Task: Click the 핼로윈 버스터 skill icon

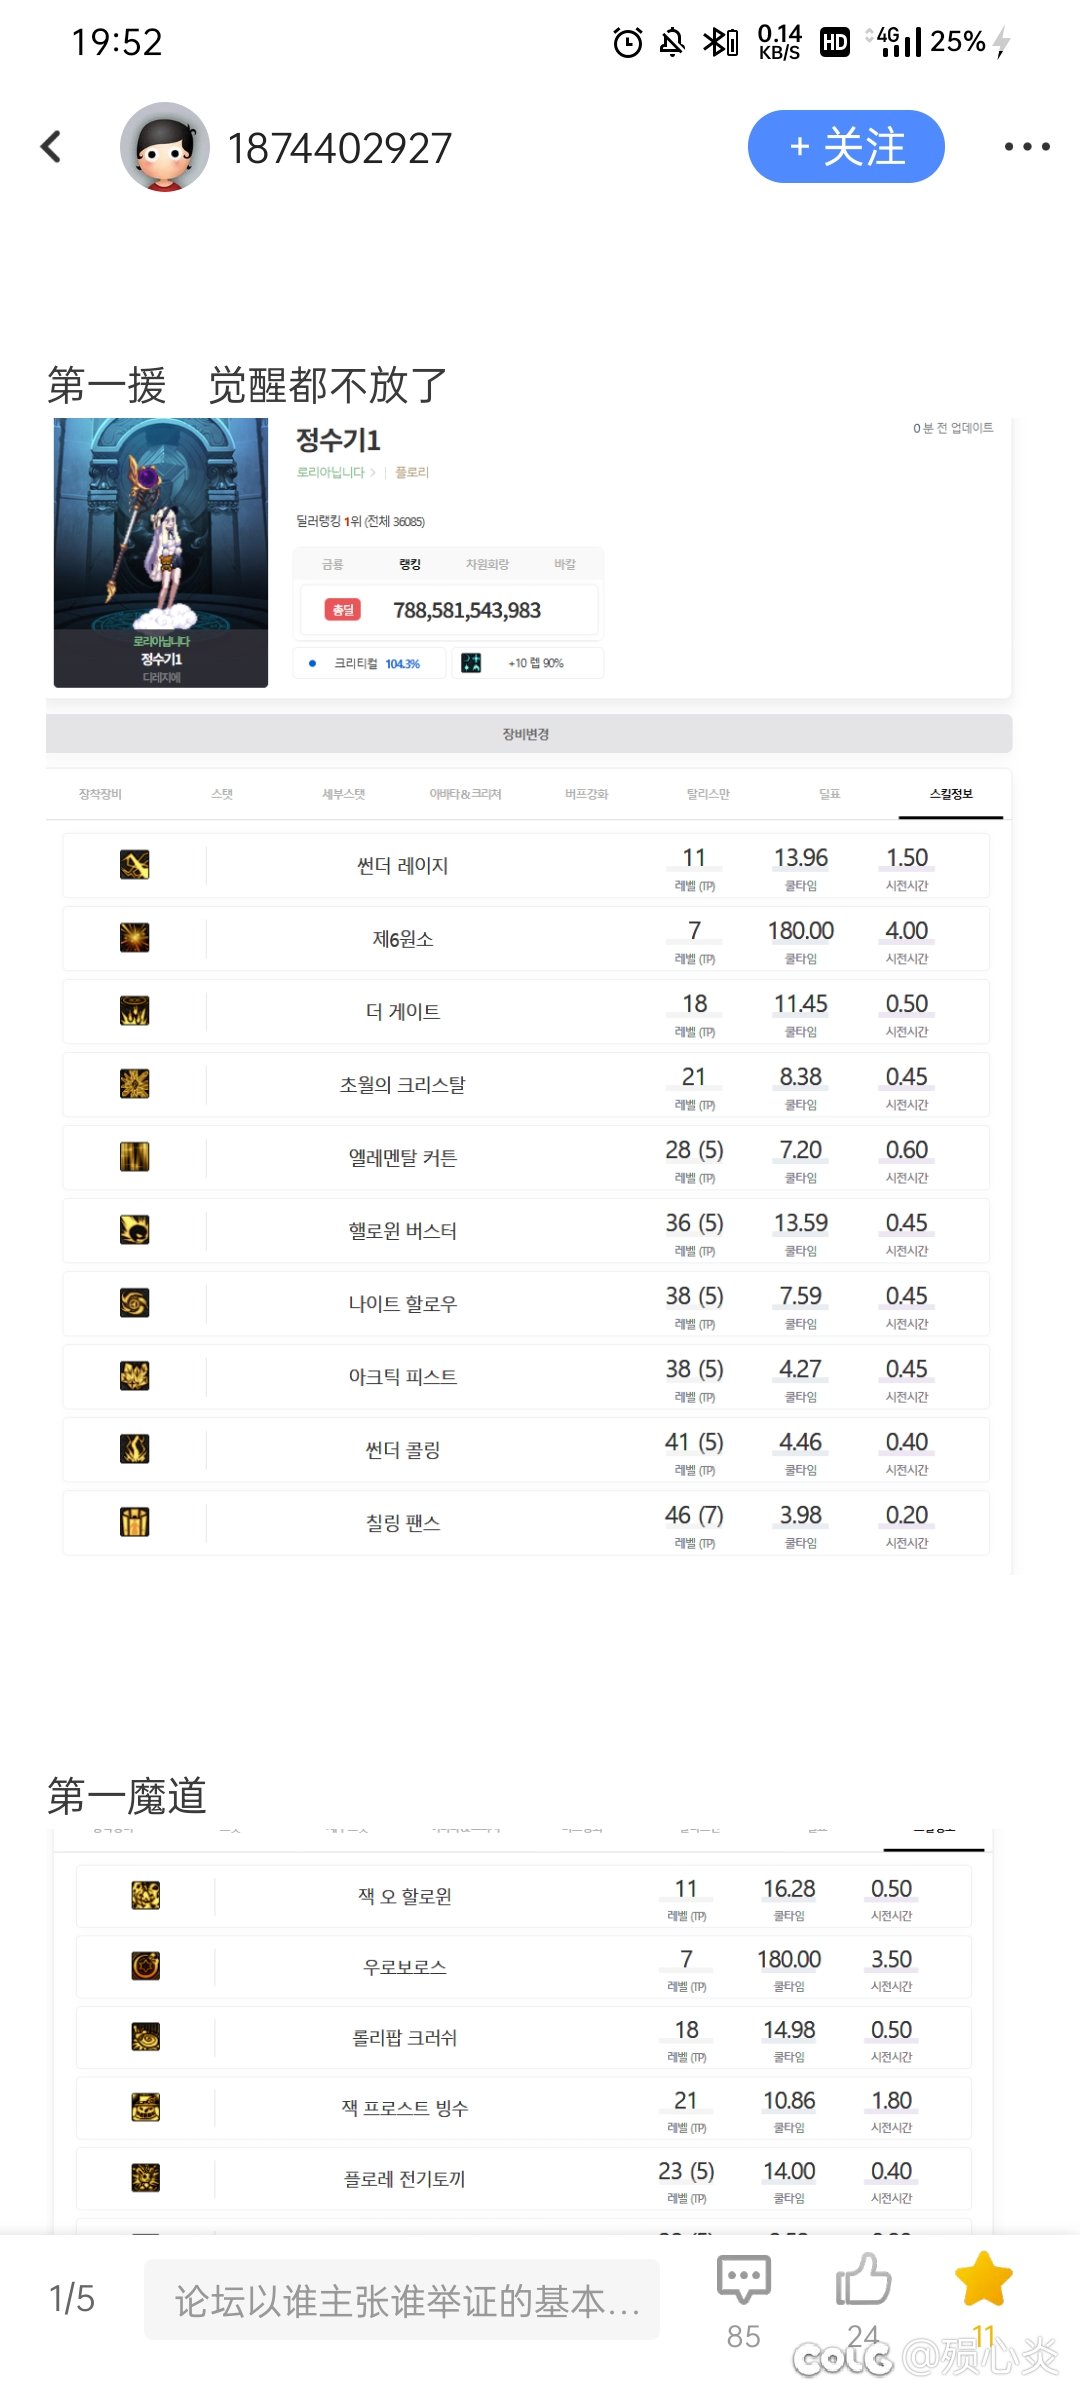Action: tap(135, 1230)
